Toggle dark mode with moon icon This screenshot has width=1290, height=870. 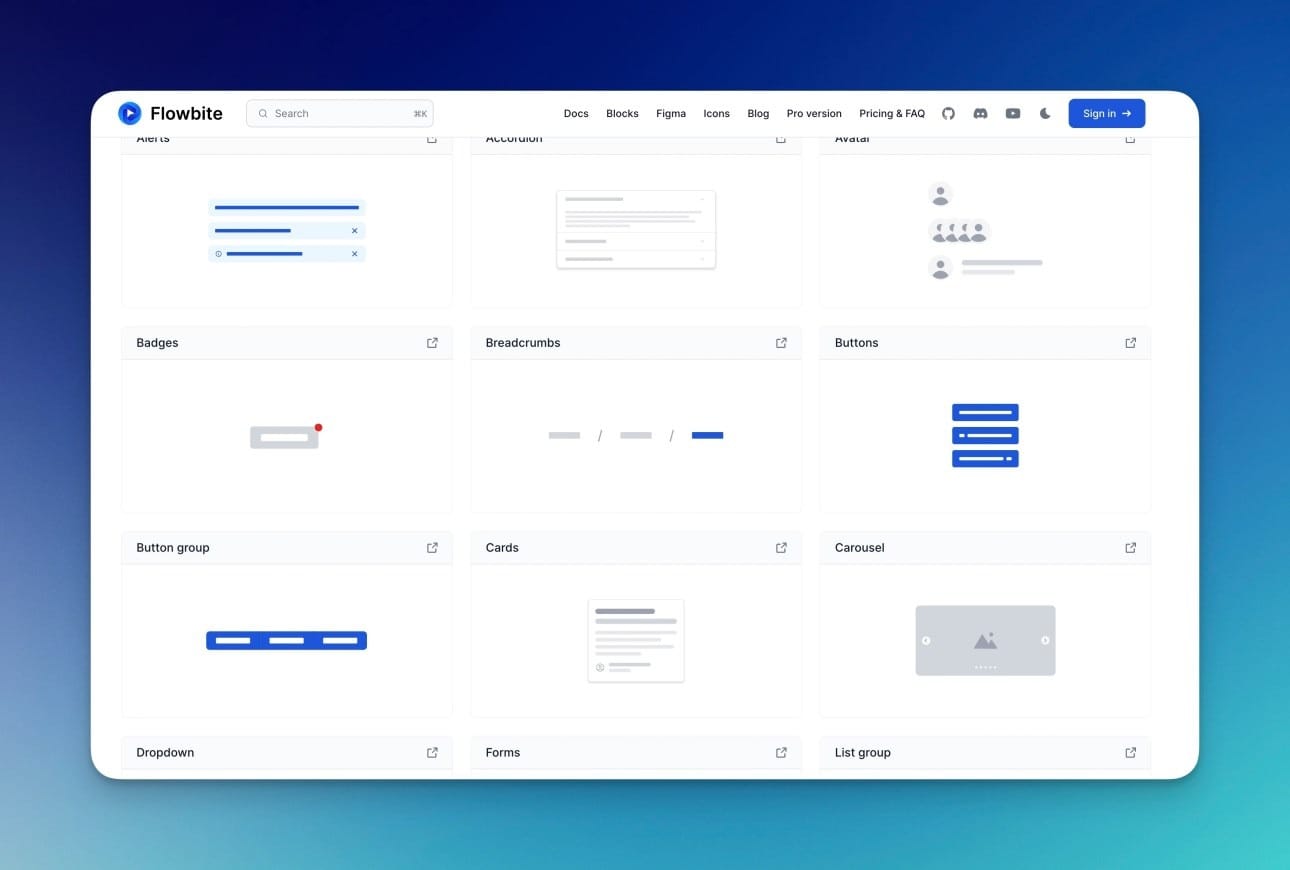pos(1045,114)
